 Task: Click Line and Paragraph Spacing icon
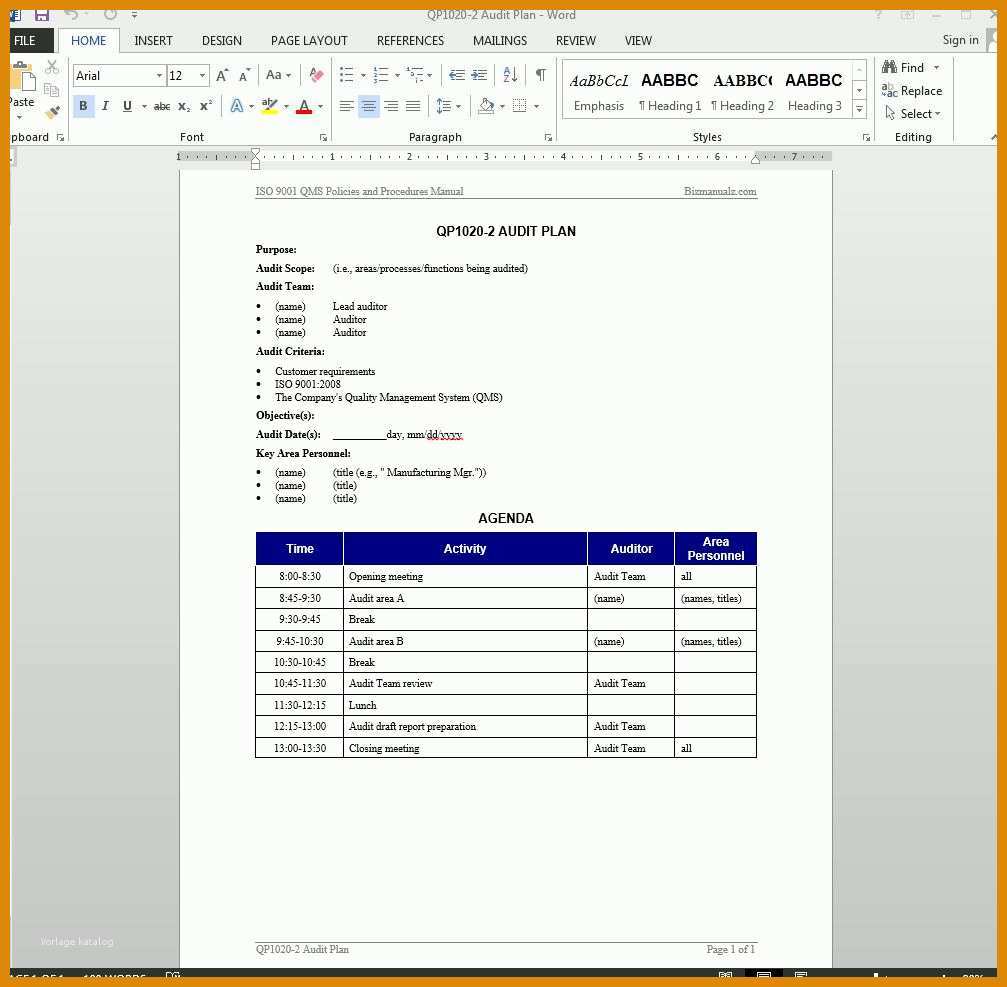point(444,106)
